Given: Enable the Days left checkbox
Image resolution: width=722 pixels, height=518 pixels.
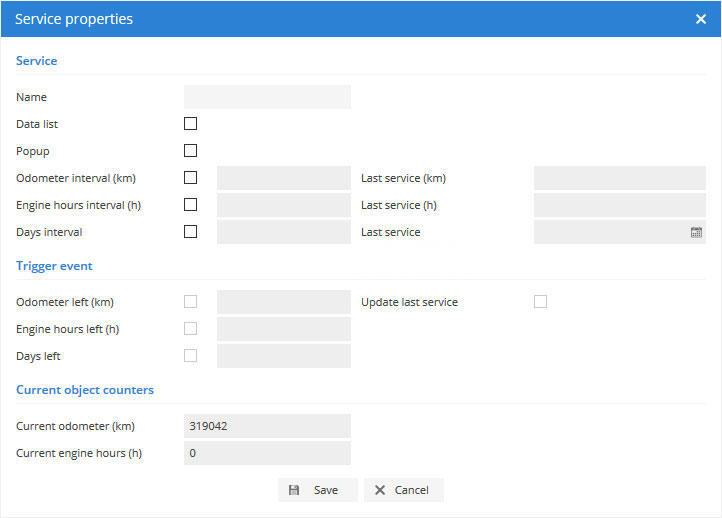Looking at the screenshot, I should [191, 356].
